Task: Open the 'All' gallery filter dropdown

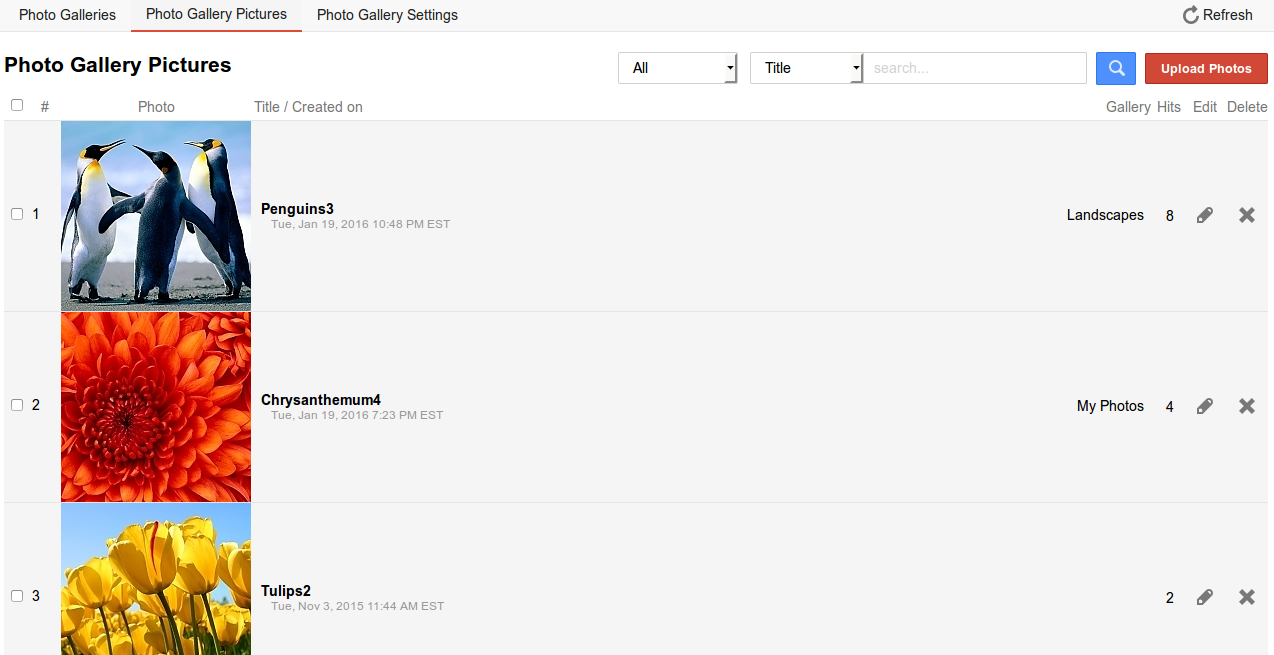Action: [677, 68]
